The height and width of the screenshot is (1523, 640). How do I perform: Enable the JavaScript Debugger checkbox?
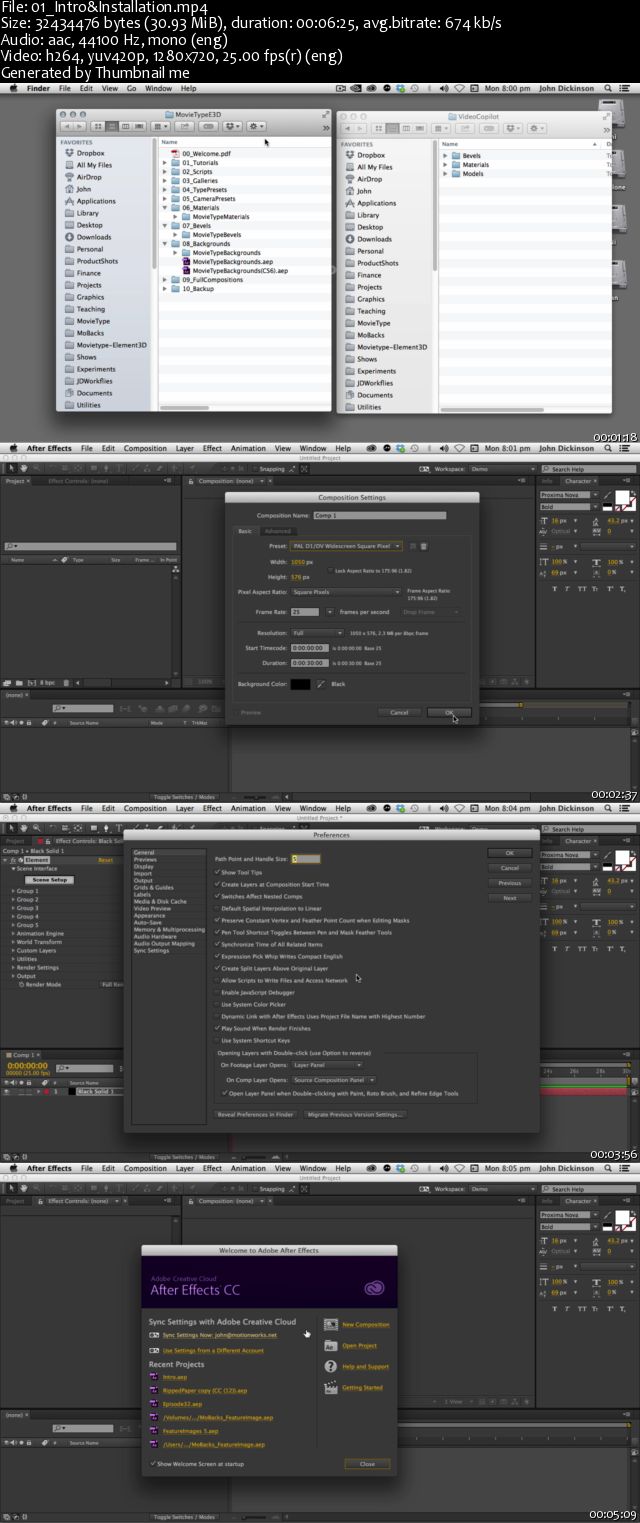tap(218, 992)
